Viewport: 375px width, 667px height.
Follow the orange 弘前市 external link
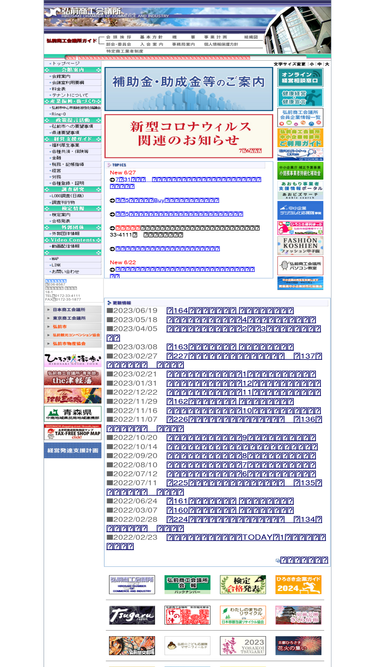coord(73,327)
